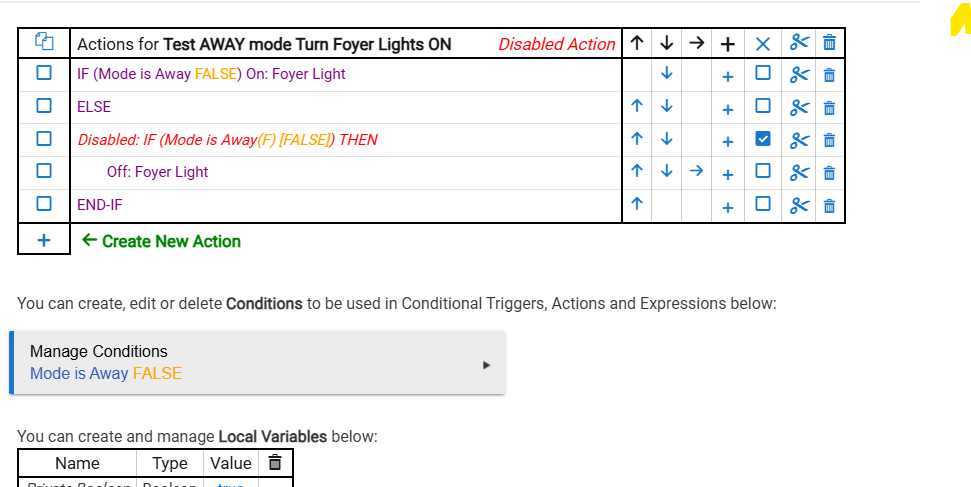Tick disable checkbox on first IF row
971x487 pixels.
pyautogui.click(x=763, y=74)
